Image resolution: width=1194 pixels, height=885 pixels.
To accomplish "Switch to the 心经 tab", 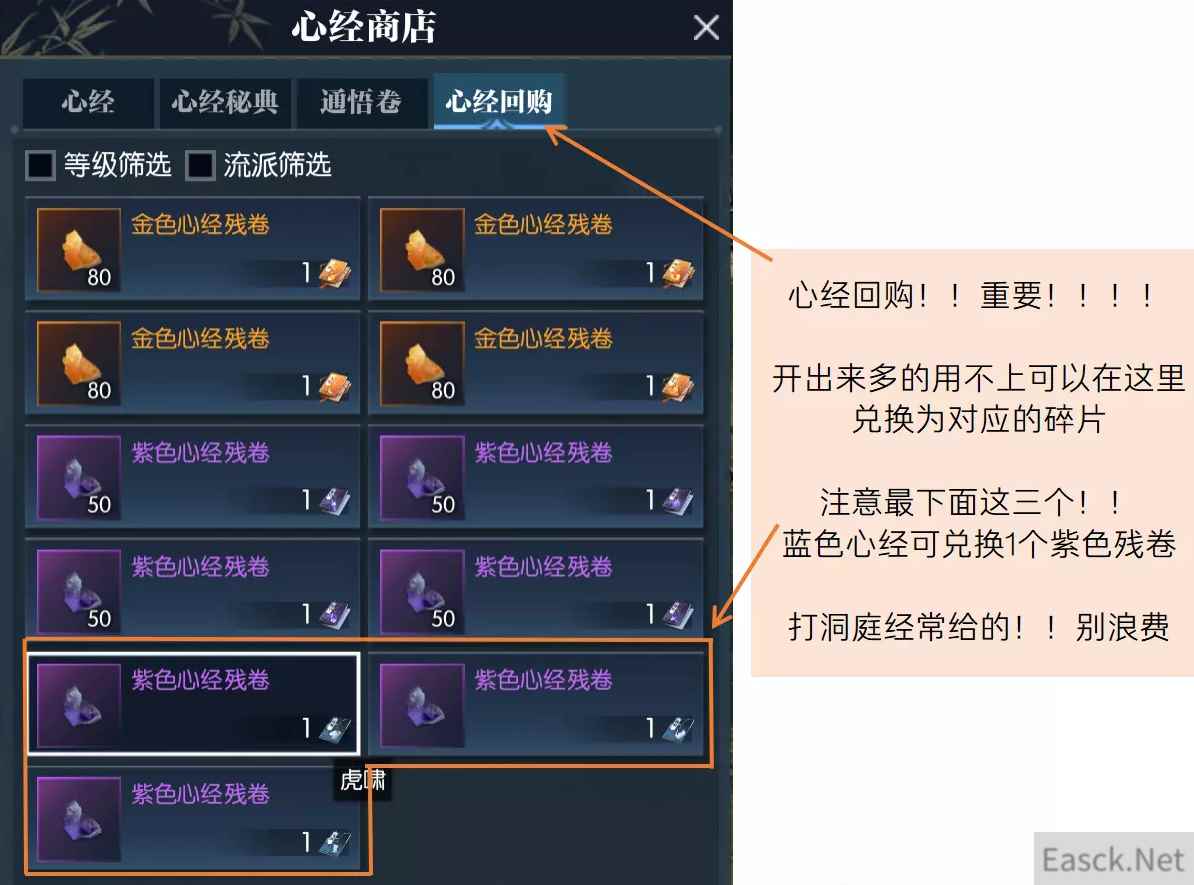I will coord(88,102).
